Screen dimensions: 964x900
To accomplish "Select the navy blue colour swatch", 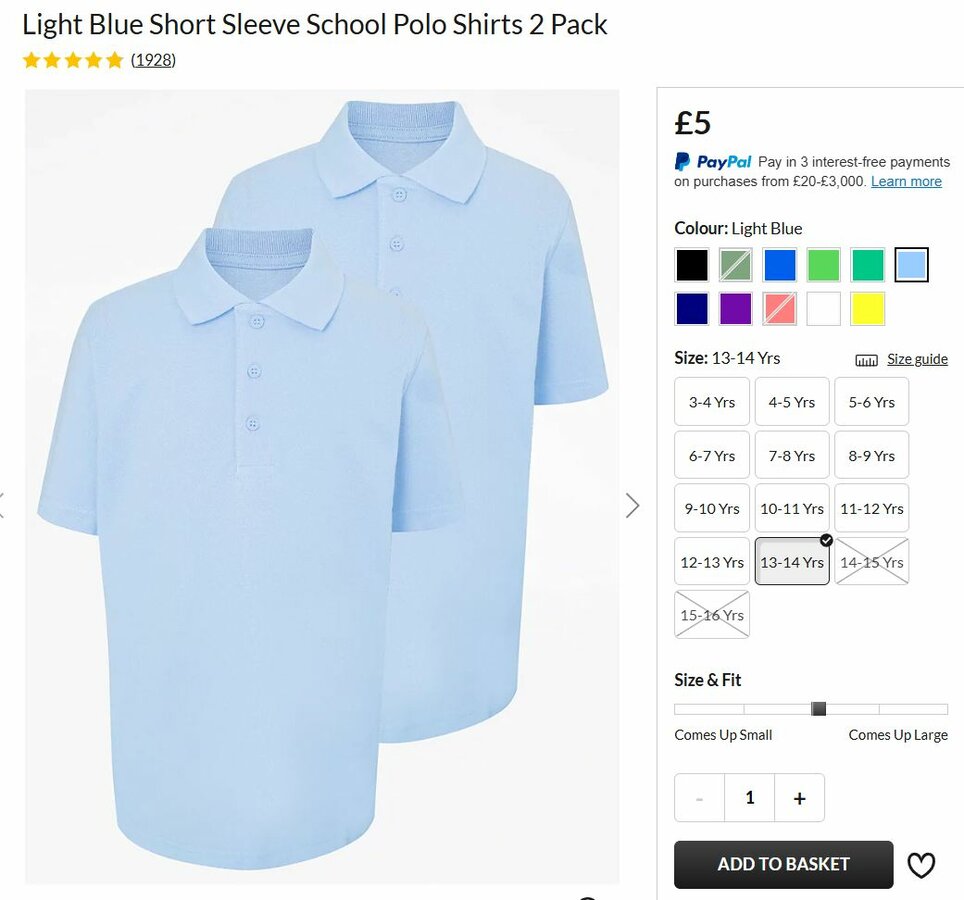I will pyautogui.click(x=692, y=309).
